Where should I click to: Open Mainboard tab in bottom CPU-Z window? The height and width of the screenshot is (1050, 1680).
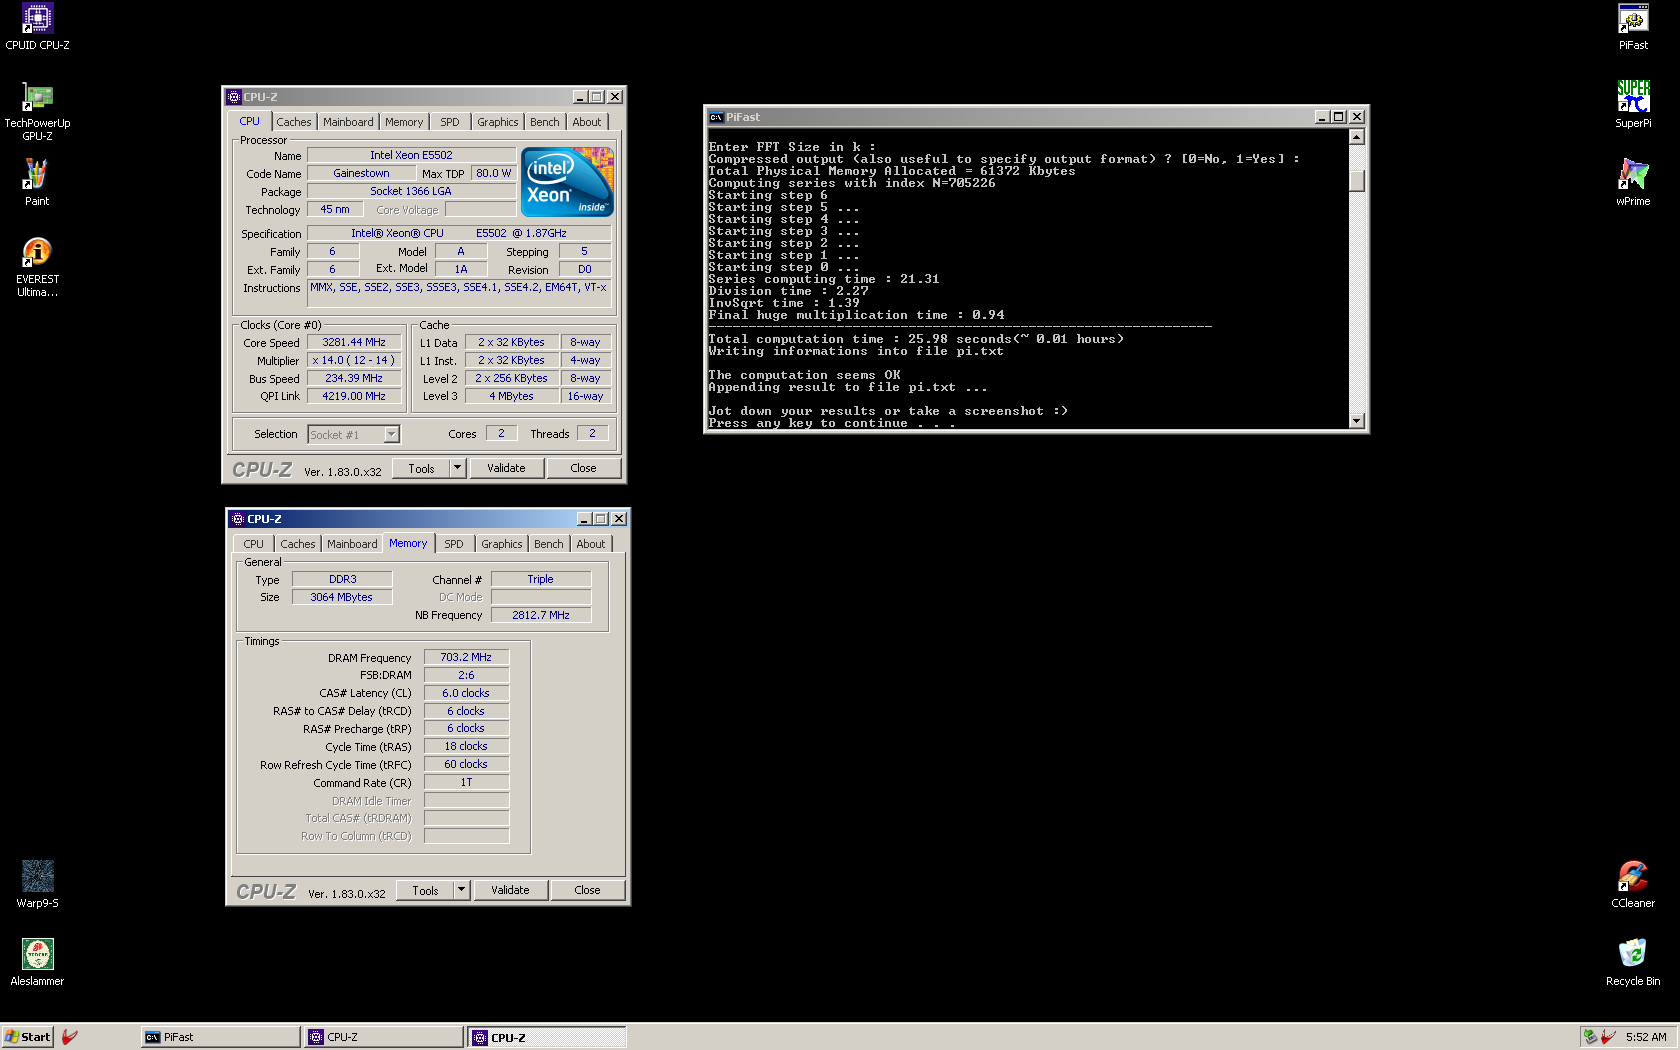(352, 544)
